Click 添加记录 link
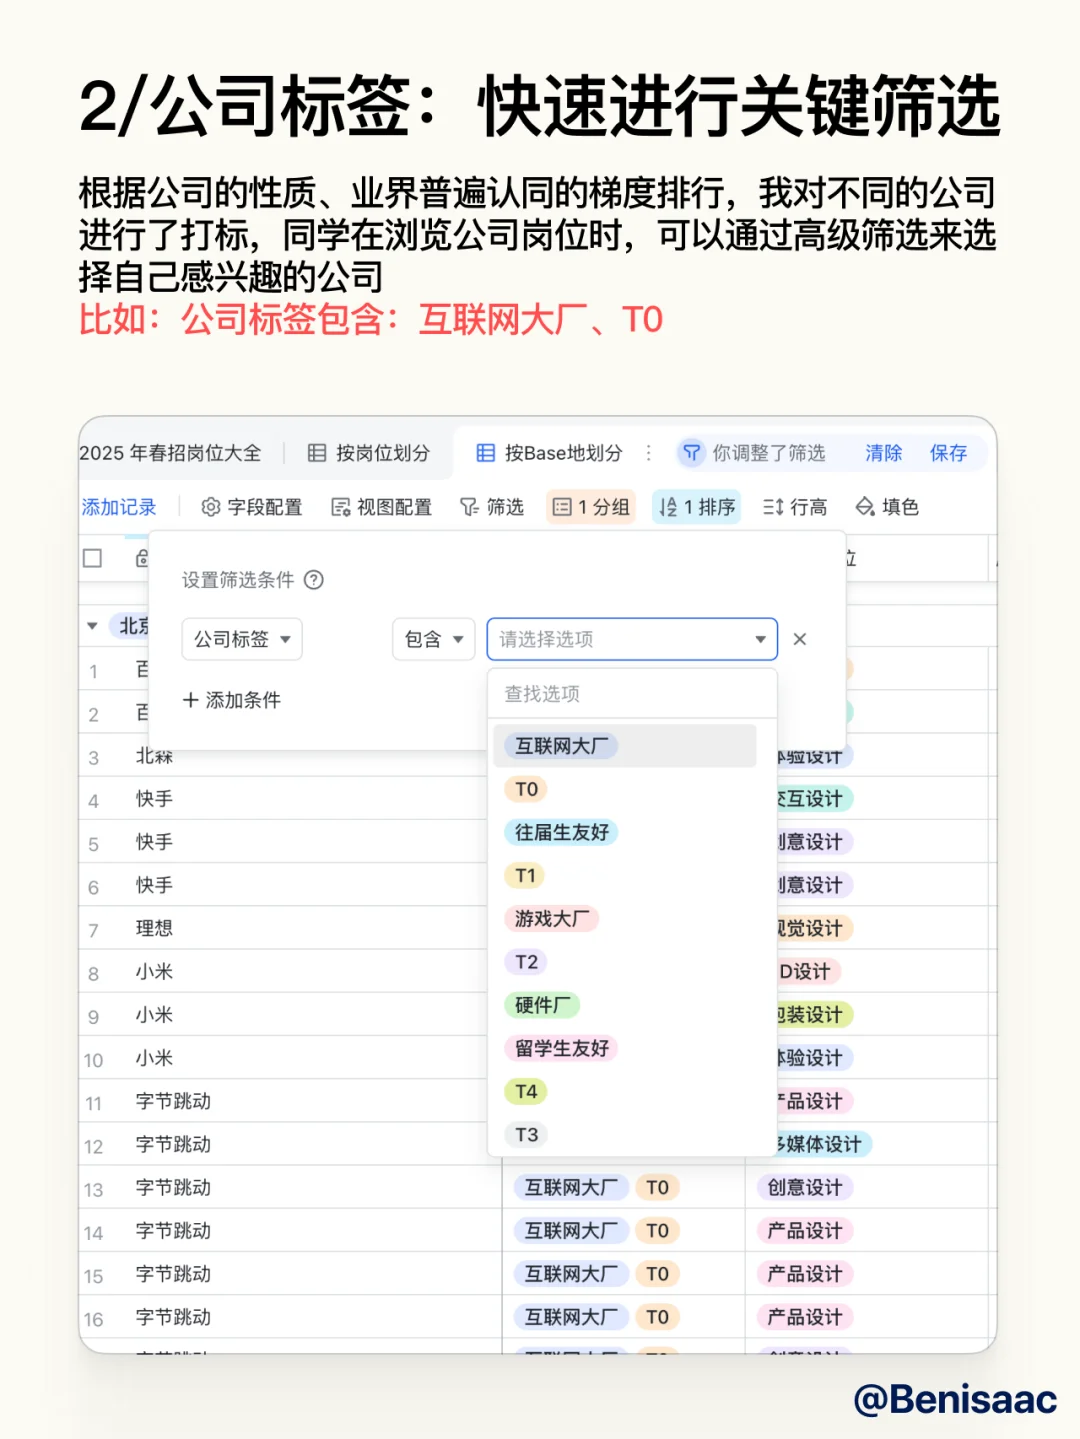Image resolution: width=1080 pixels, height=1439 pixels. 119,507
